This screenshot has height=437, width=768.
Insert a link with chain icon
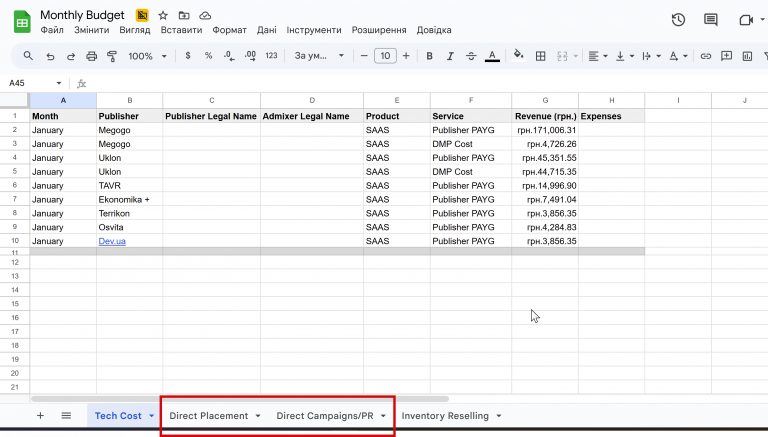[705, 56]
